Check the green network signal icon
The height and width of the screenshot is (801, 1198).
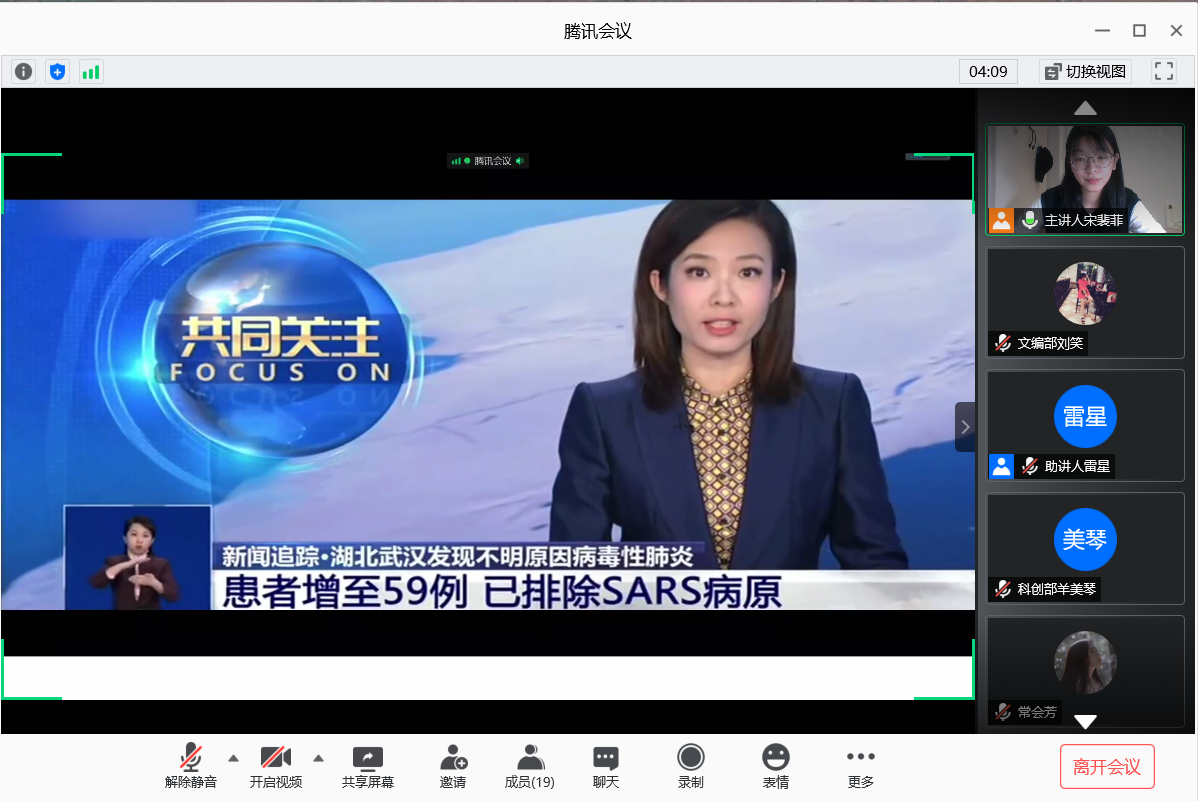pos(91,71)
